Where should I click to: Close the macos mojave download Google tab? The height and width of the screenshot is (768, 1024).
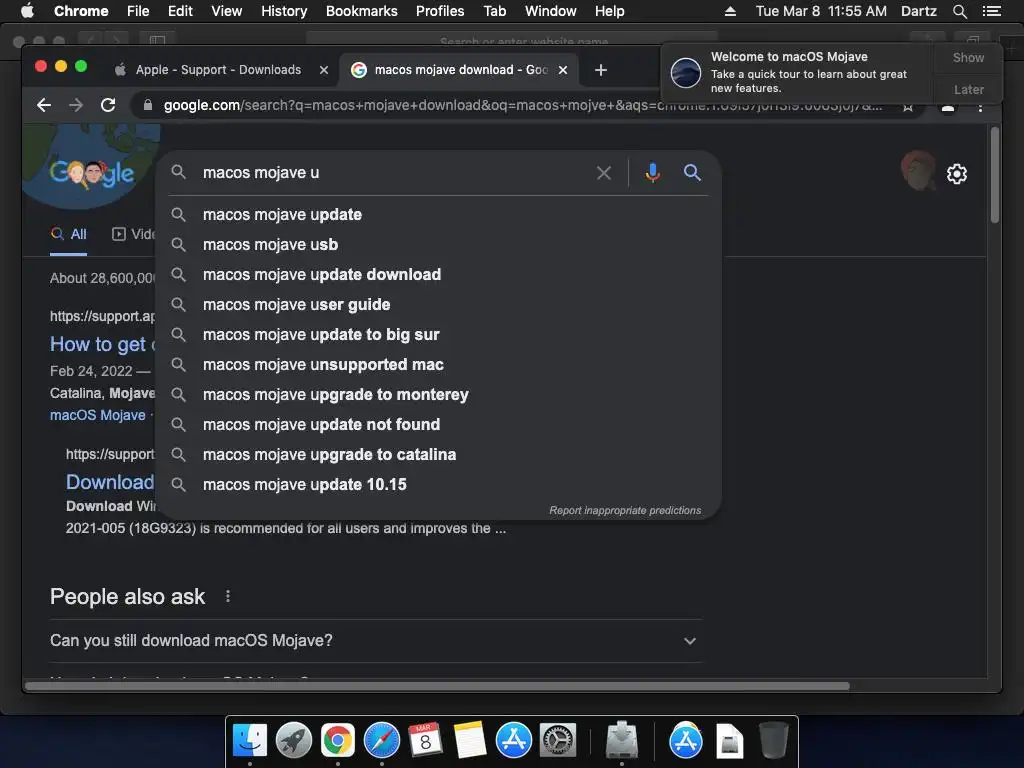coord(563,70)
